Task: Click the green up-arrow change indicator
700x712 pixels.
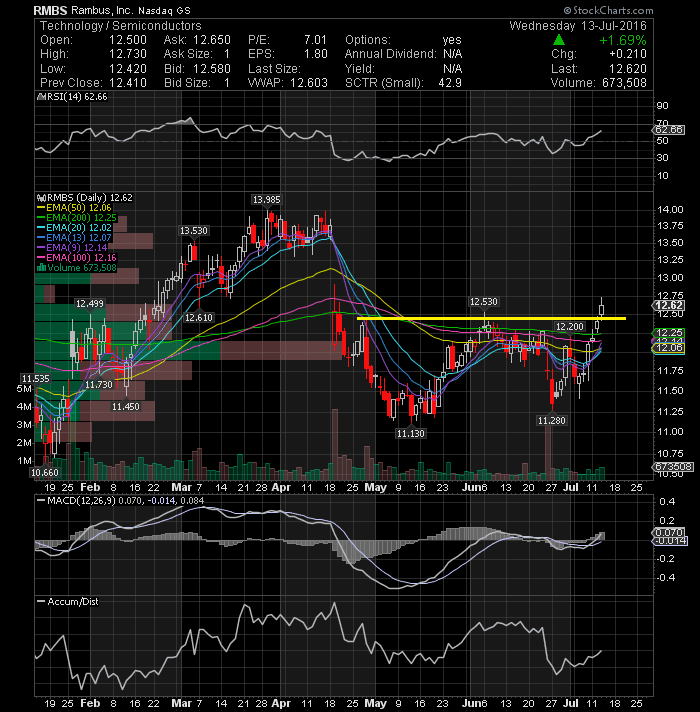Action: [x=559, y=40]
